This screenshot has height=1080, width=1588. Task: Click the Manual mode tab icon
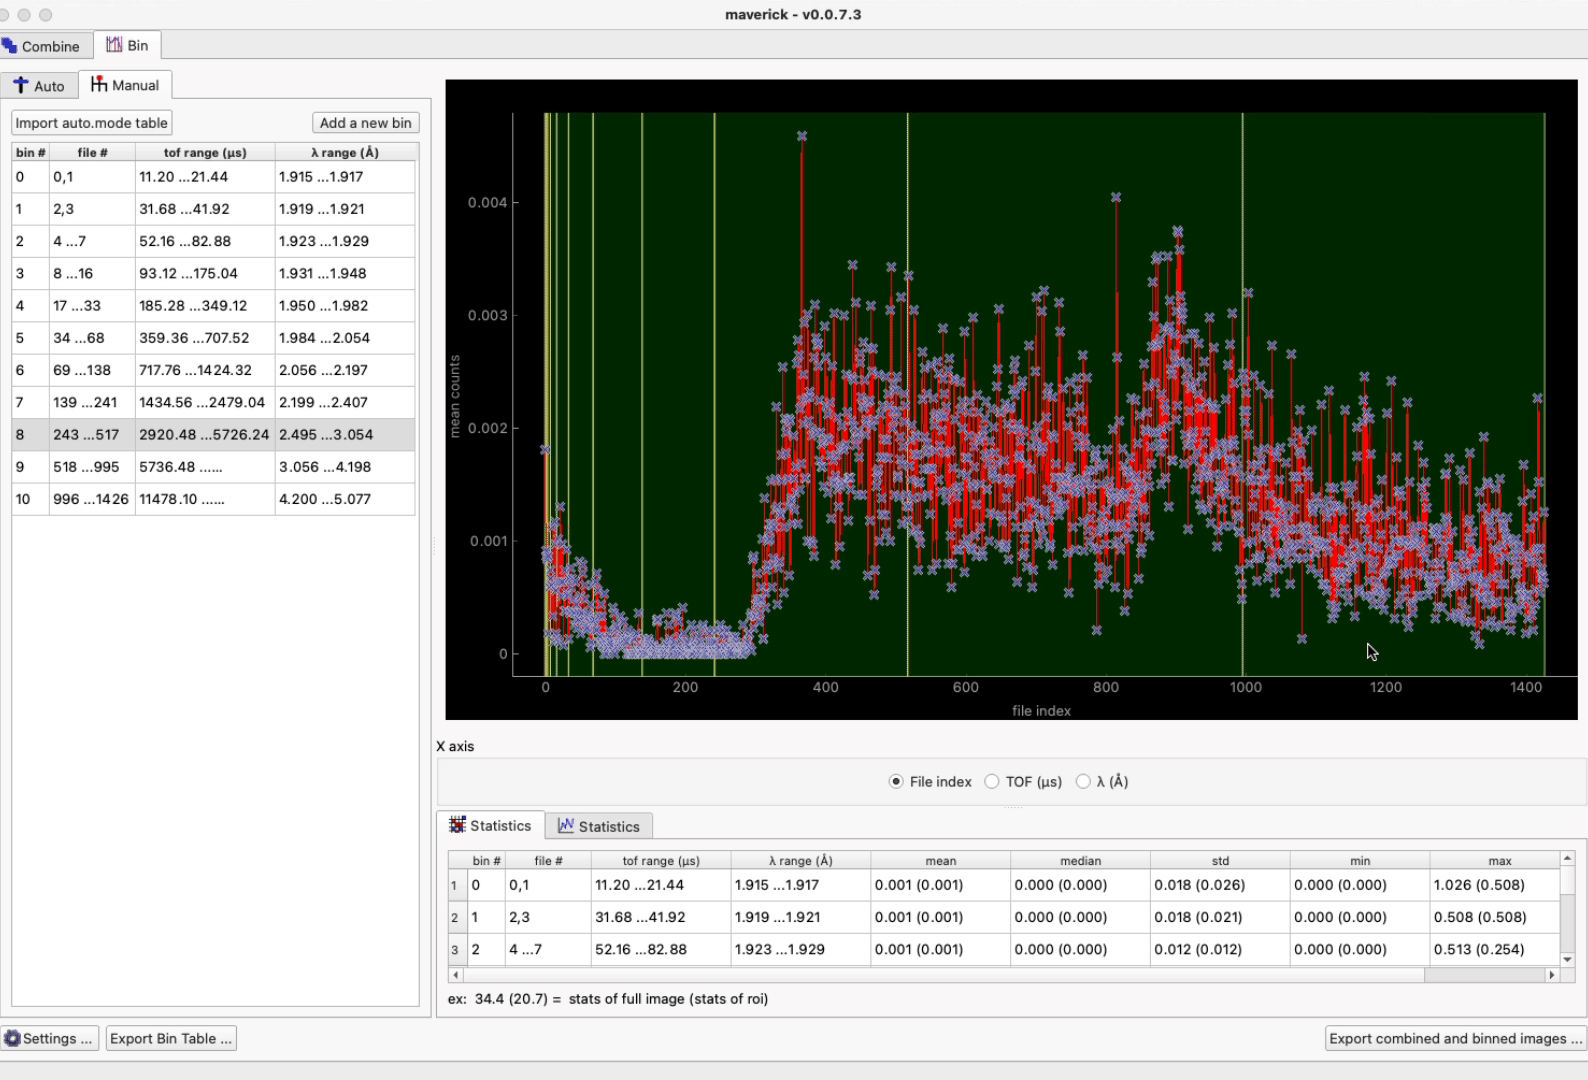click(99, 85)
